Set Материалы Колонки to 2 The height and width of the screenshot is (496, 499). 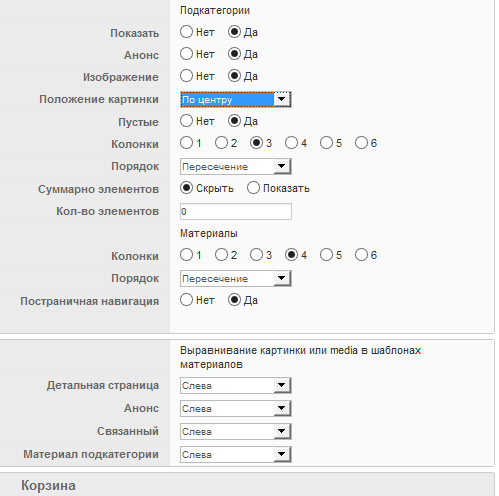coord(221,255)
